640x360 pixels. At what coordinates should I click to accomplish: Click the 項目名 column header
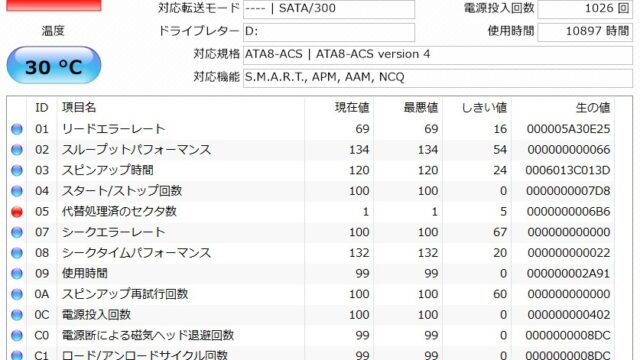pyautogui.click(x=79, y=107)
